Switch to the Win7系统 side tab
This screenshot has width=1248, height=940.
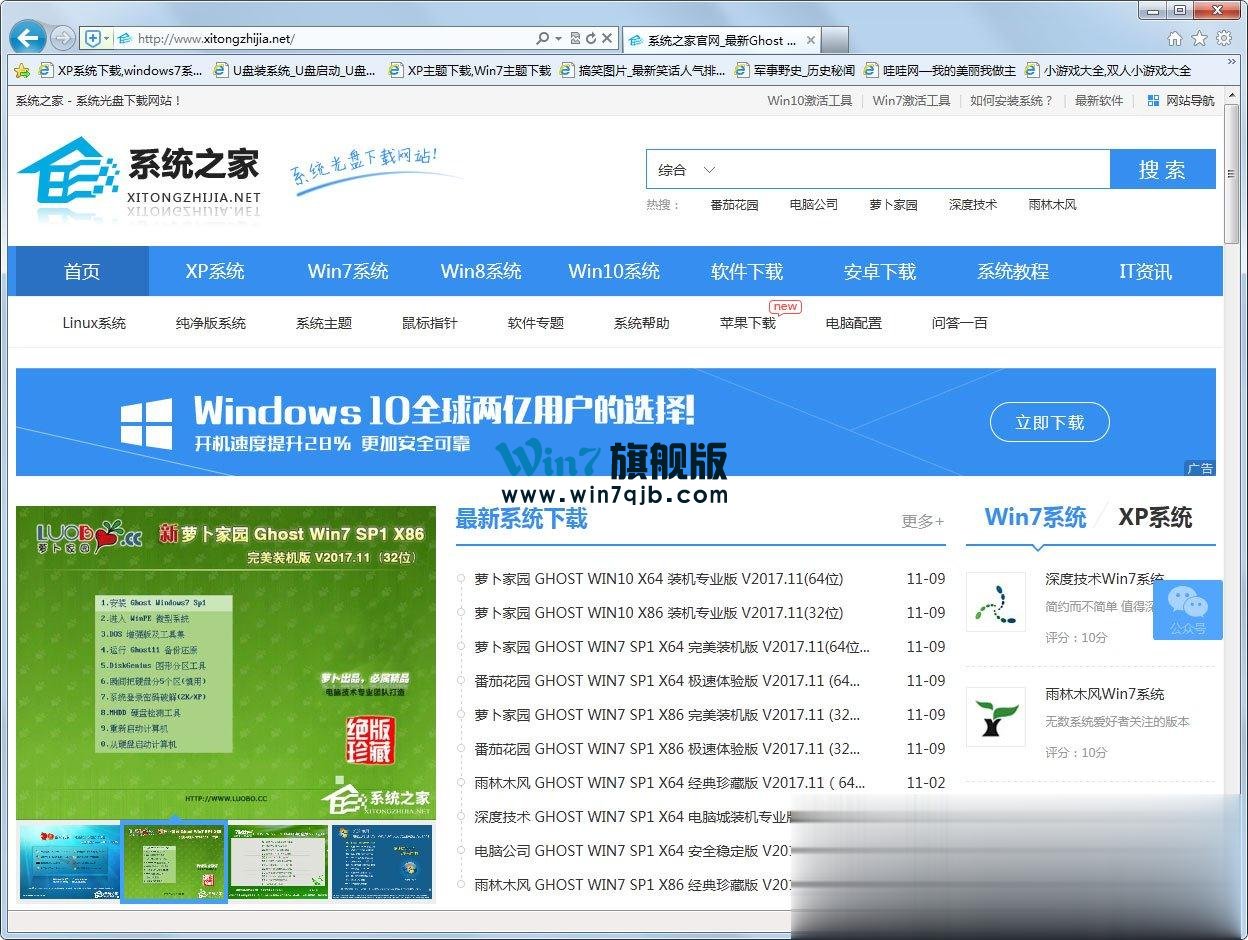point(1035,517)
